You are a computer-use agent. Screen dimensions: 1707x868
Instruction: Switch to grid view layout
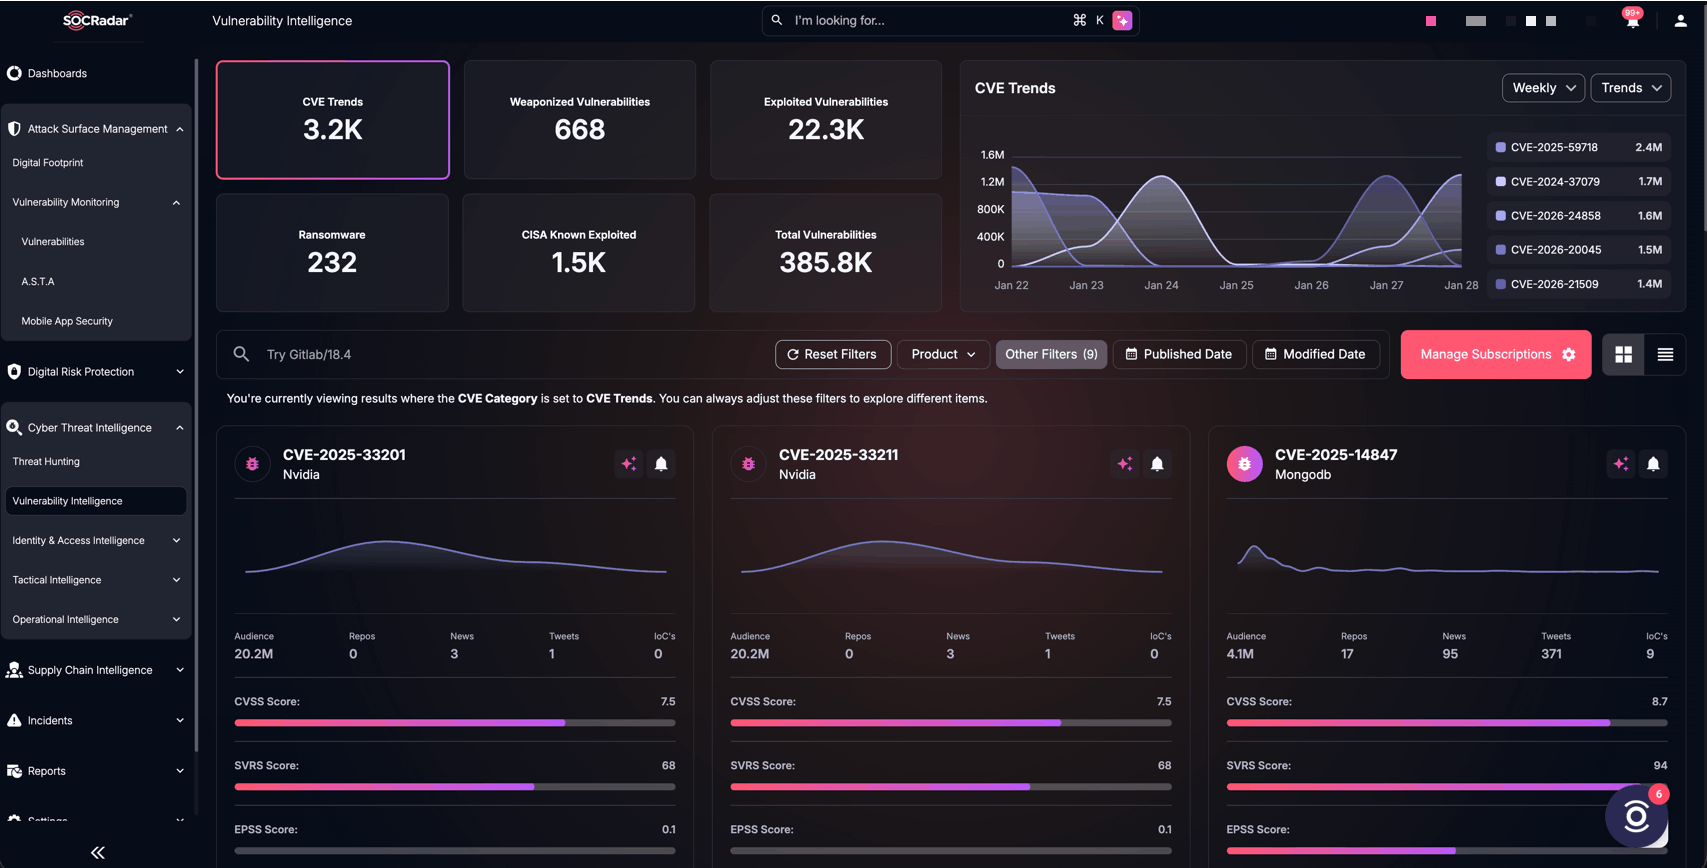tap(1623, 355)
